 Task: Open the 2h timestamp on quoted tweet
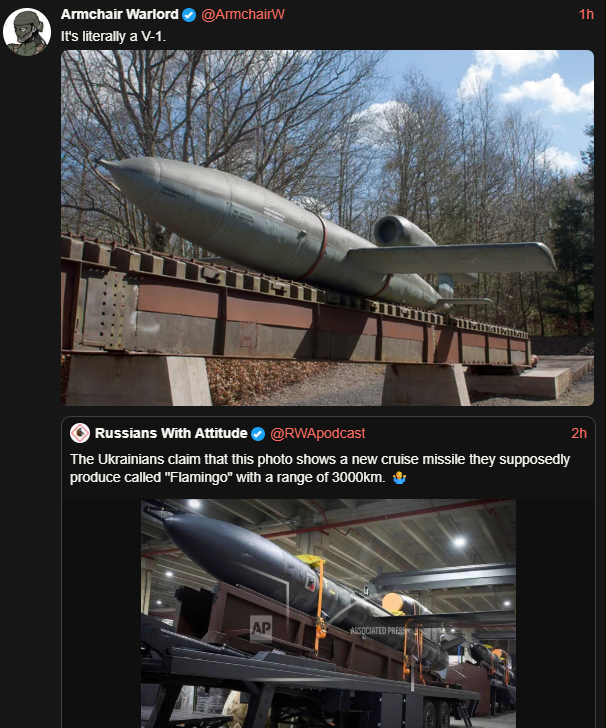tap(579, 433)
